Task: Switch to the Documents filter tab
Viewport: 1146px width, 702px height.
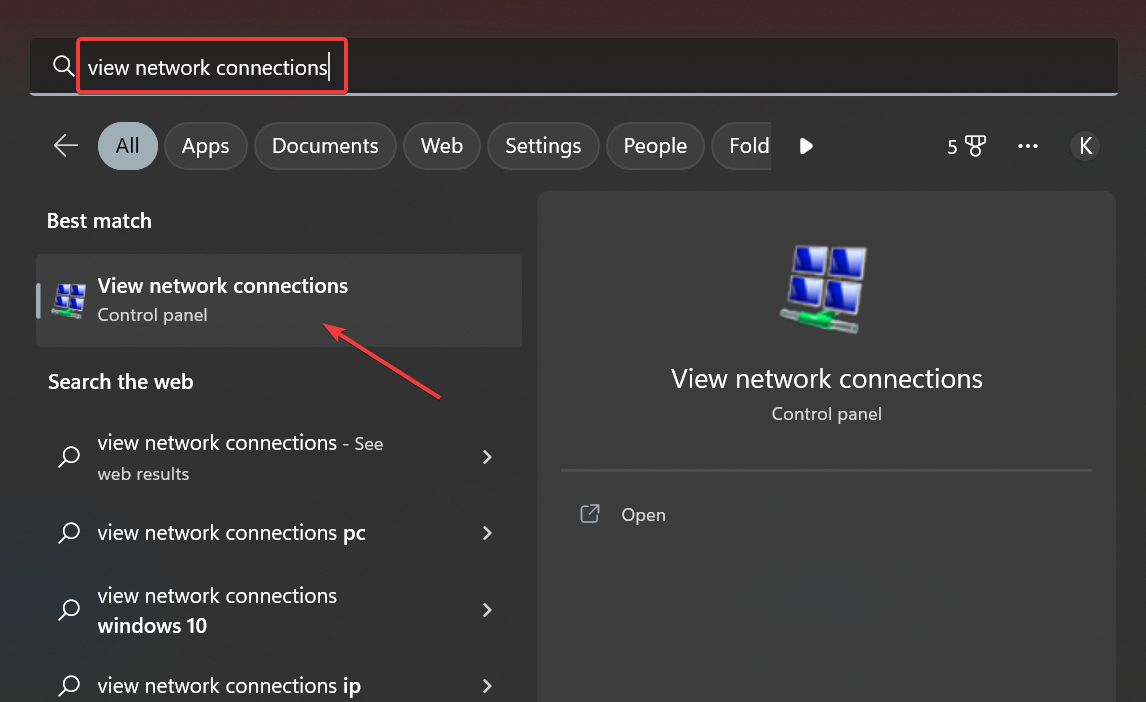Action: point(325,145)
